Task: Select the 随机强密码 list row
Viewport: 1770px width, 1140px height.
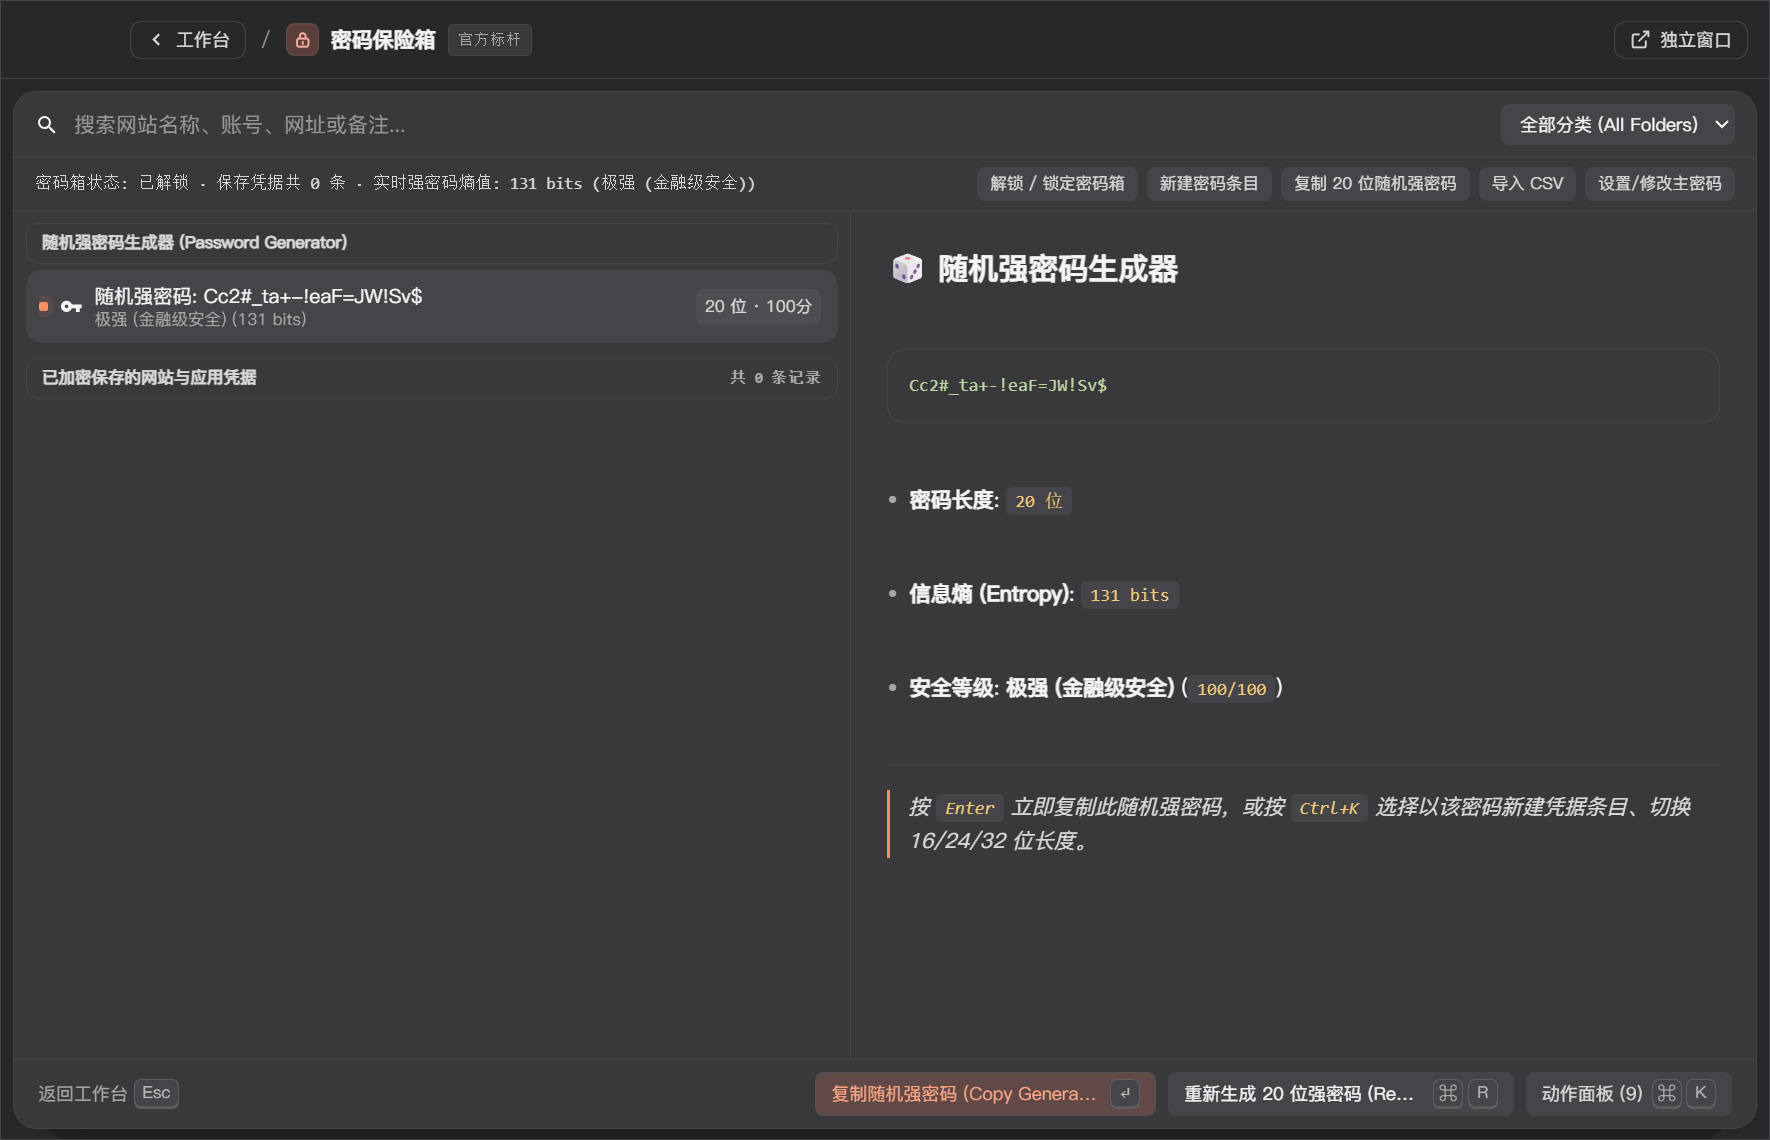Action: [432, 307]
